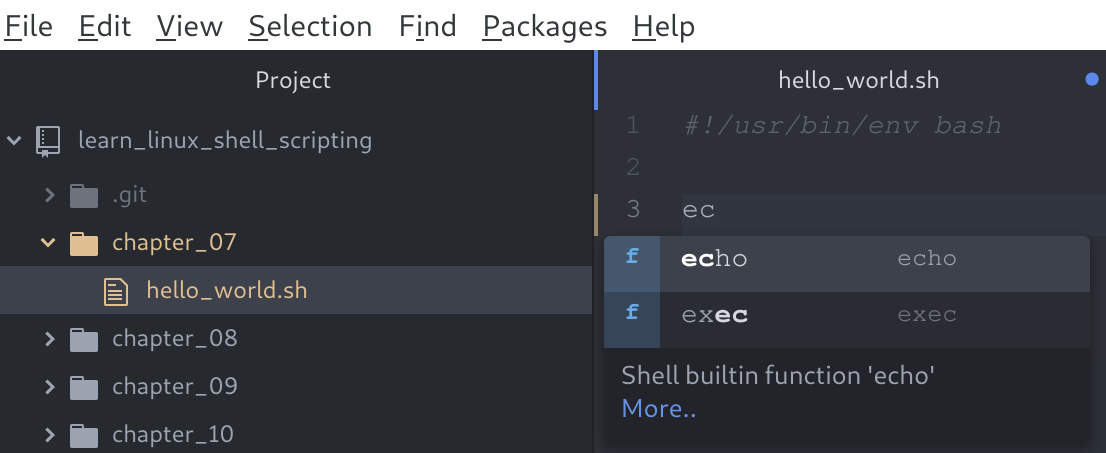Screen dimensions: 1106x453
Task: Expand the chapter_08 folder chevron
Action: click(49, 339)
